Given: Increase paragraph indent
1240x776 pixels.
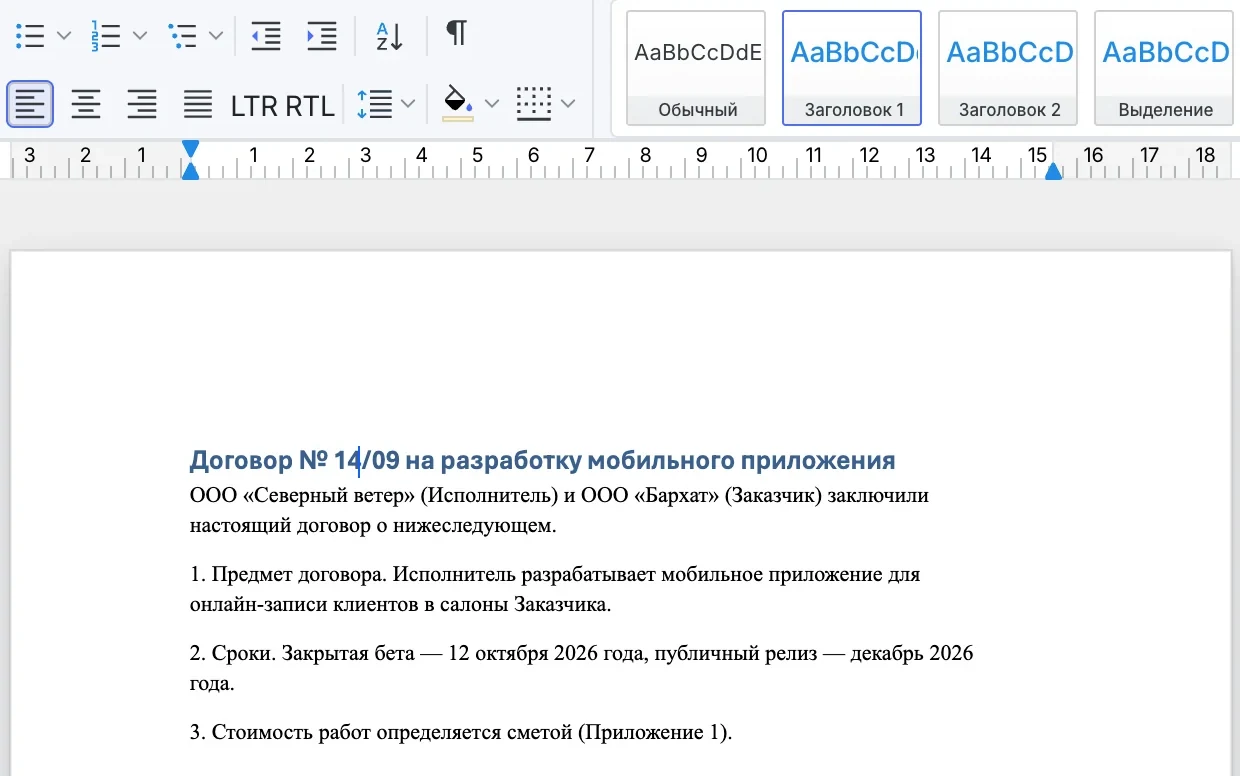Looking at the screenshot, I should tap(322, 36).
